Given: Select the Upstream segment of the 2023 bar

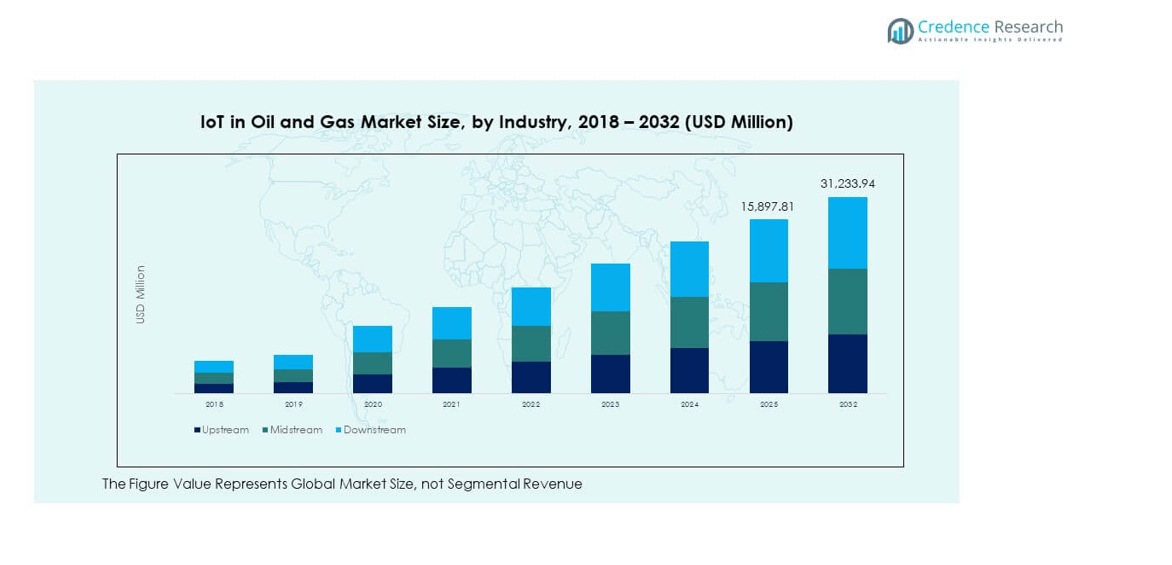Looking at the screenshot, I should point(610,373).
